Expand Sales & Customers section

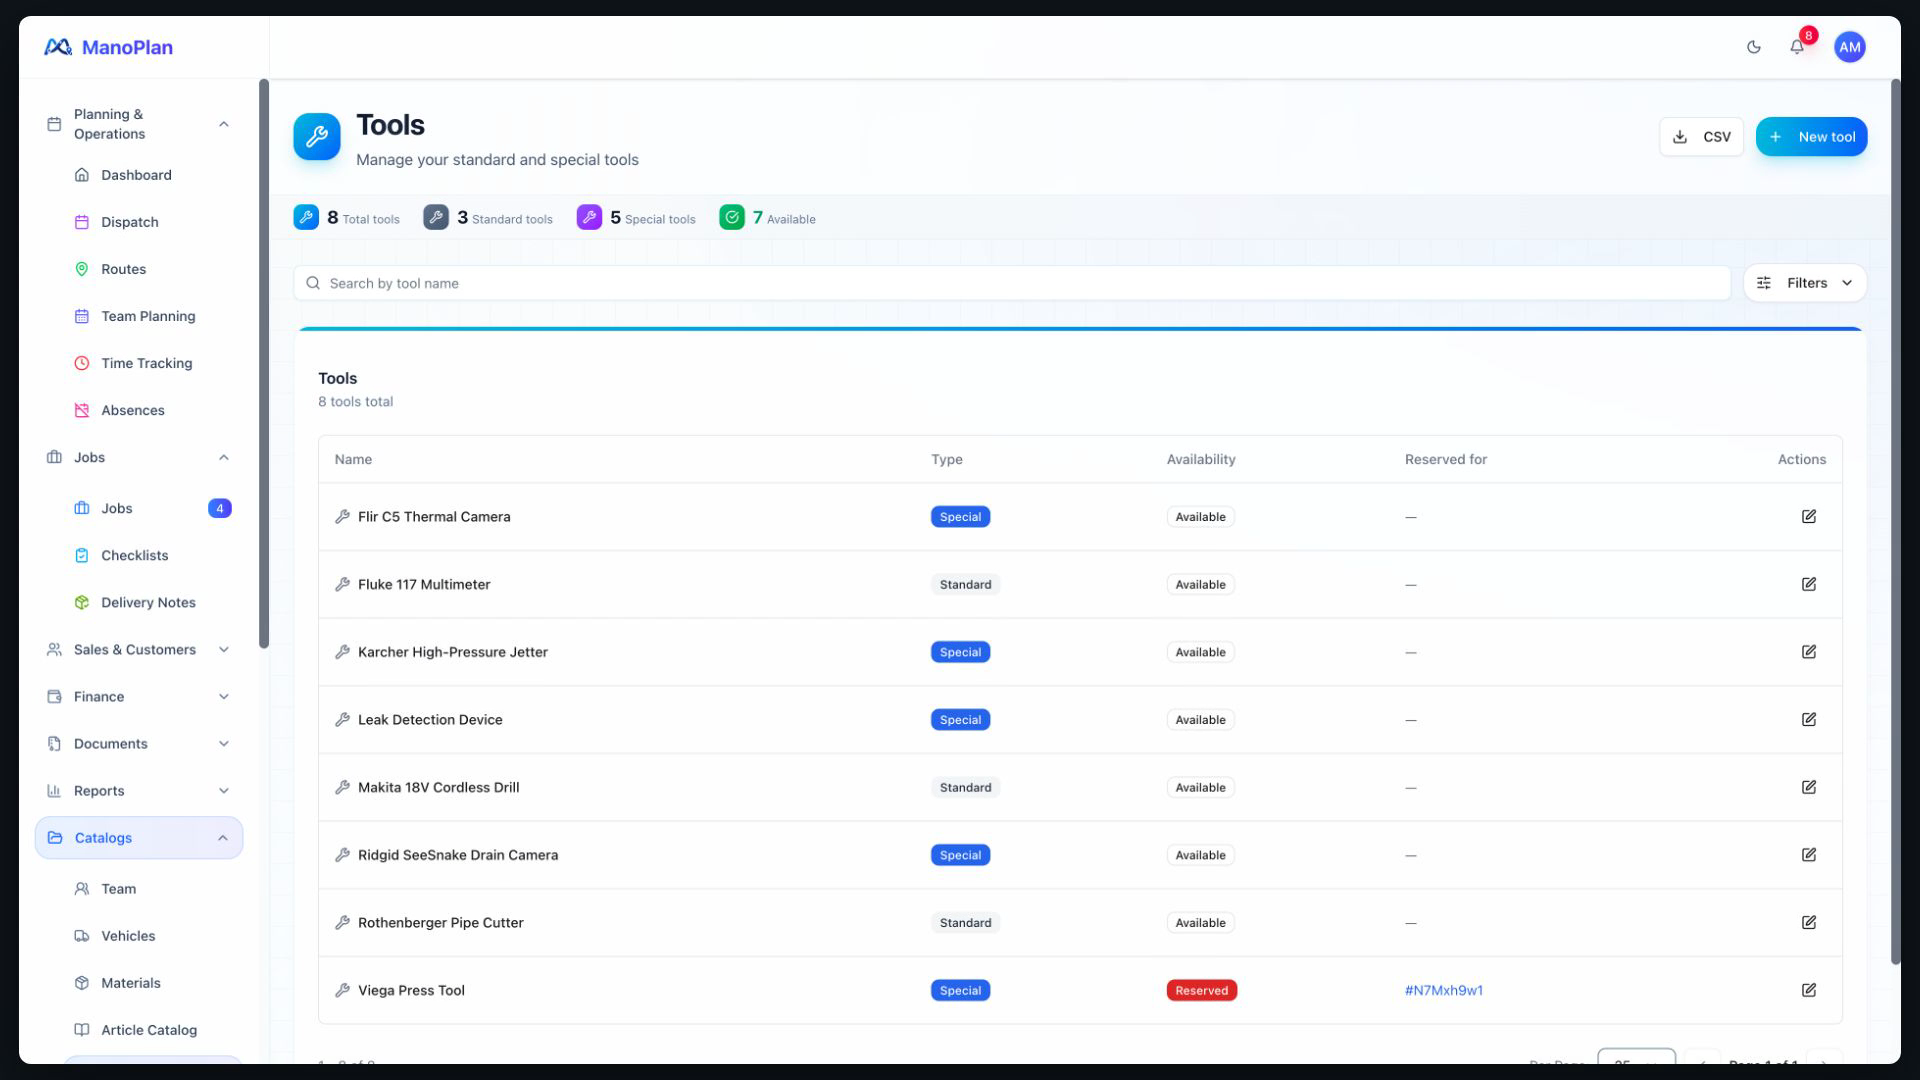(138, 650)
